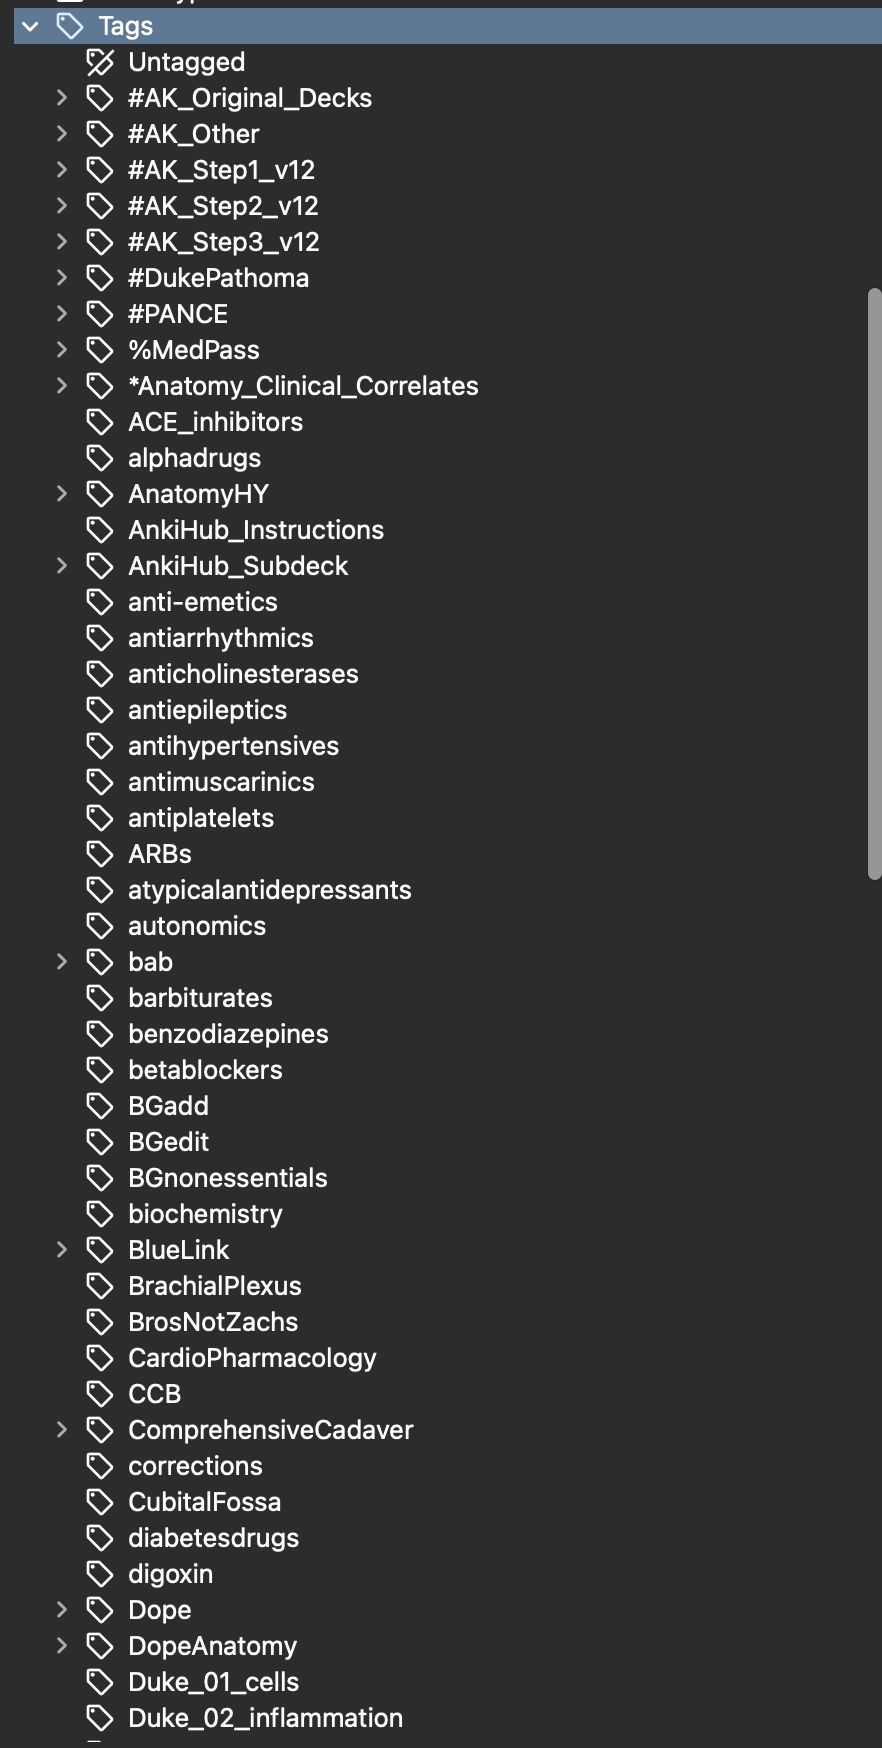This screenshot has width=882, height=1748.
Task: Expand the DopeAnatomy tag children
Action: tap(62, 1646)
